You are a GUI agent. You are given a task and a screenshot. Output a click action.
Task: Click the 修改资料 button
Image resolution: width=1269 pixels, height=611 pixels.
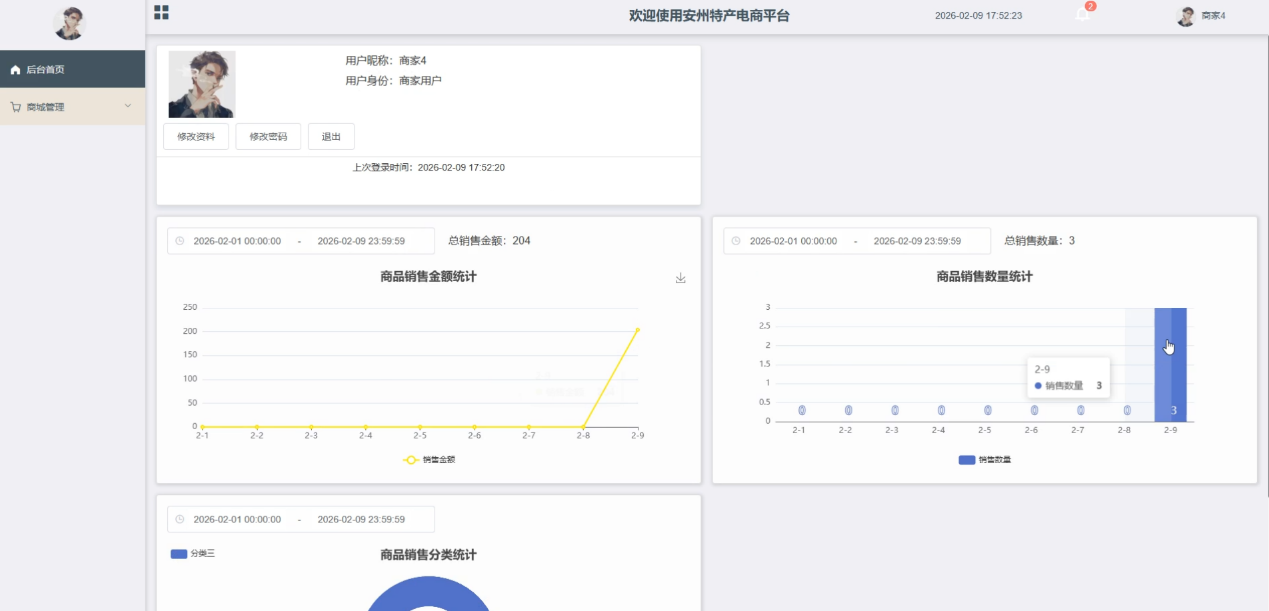pos(196,137)
